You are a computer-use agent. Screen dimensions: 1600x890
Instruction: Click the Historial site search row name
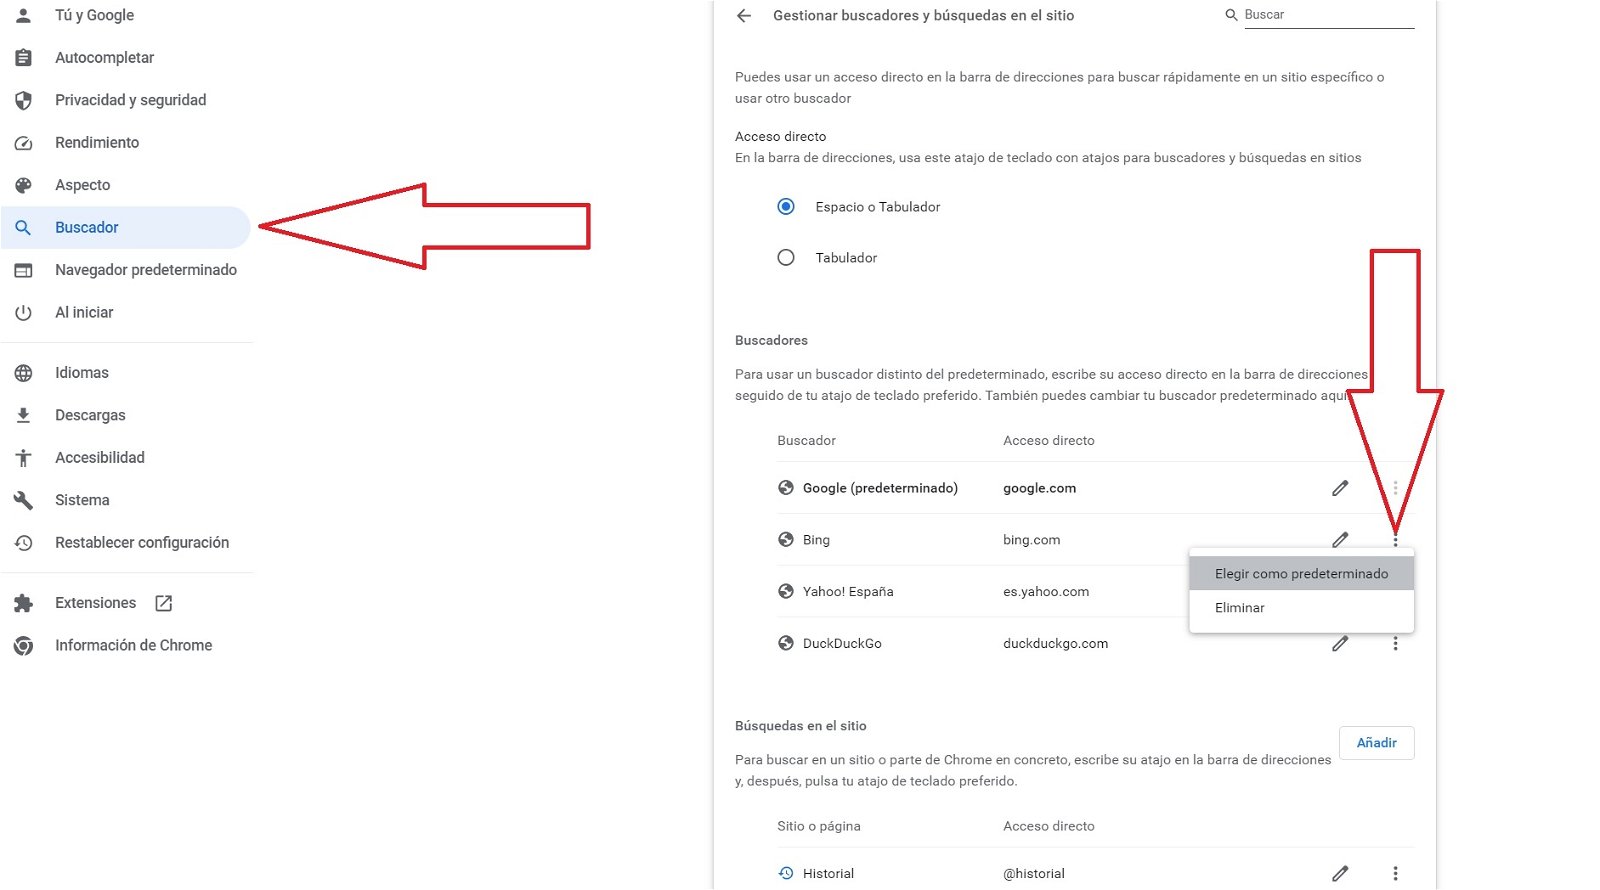[828, 873]
